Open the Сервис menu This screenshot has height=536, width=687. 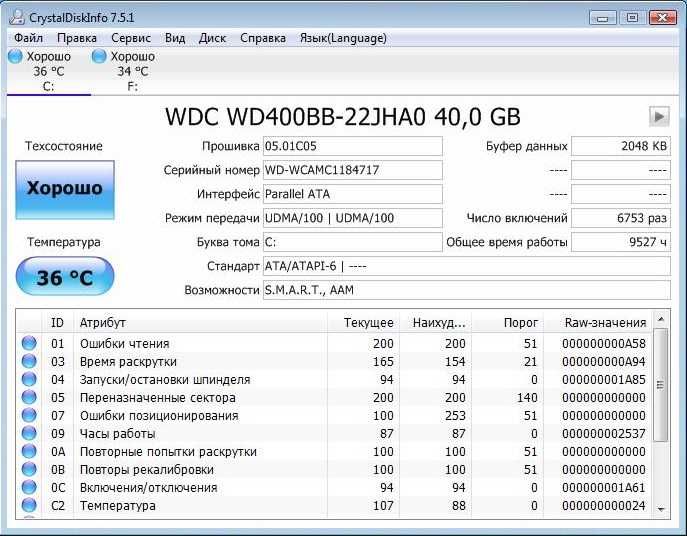(x=131, y=38)
